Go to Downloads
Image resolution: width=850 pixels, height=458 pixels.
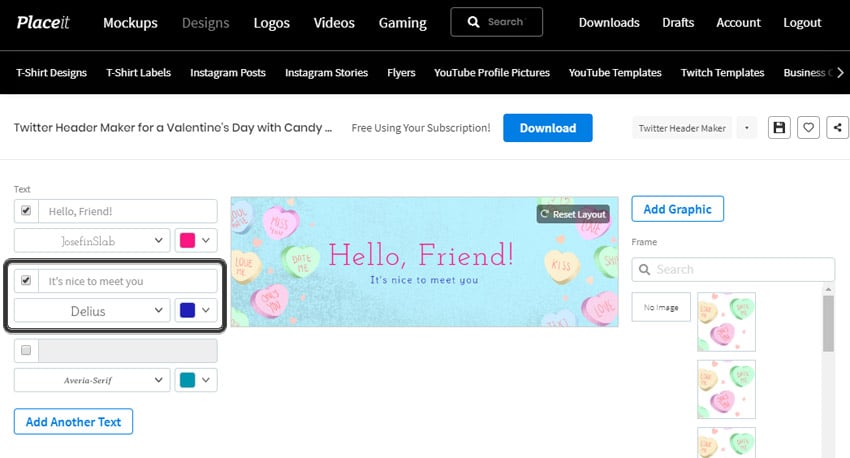(609, 23)
